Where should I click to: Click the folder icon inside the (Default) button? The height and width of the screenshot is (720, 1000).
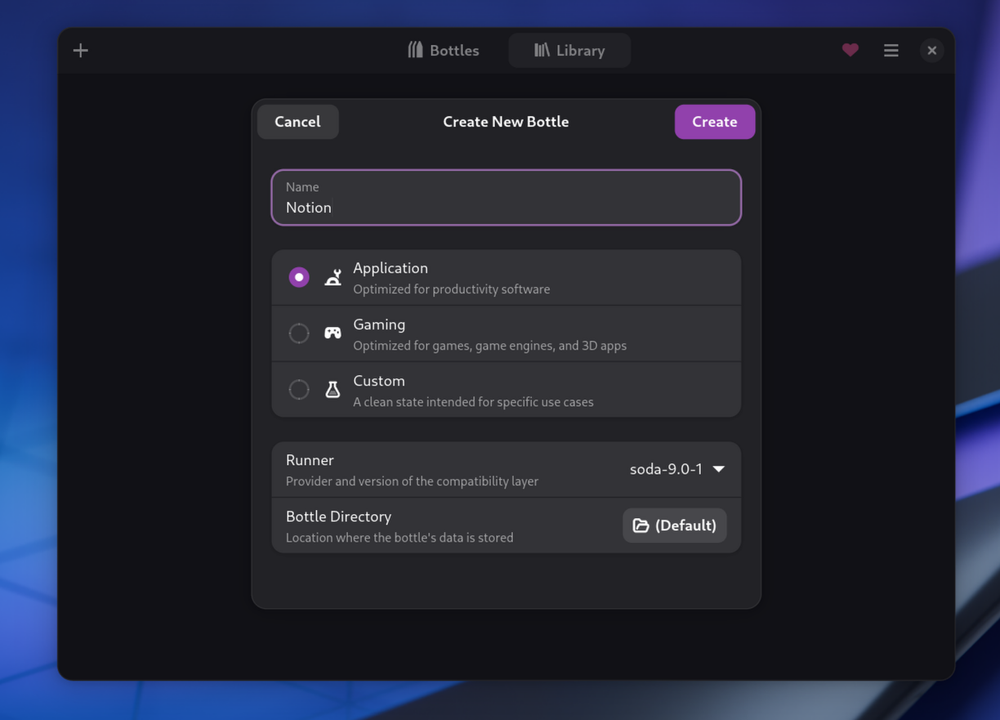click(x=641, y=525)
